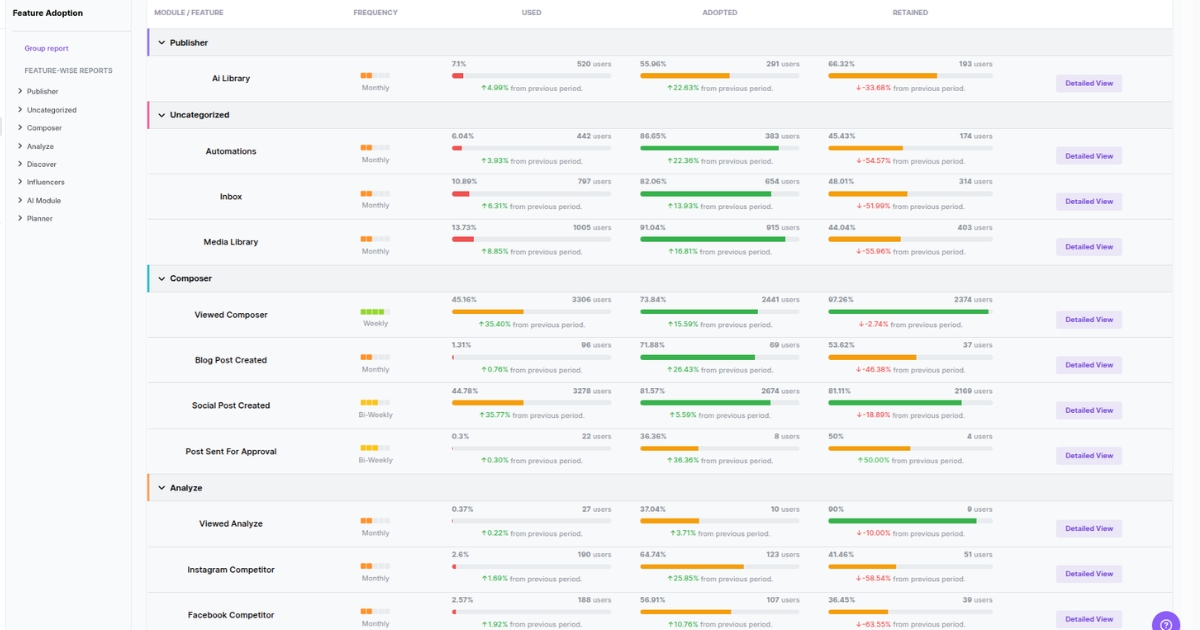Select the Inbox feature row

[230, 196]
